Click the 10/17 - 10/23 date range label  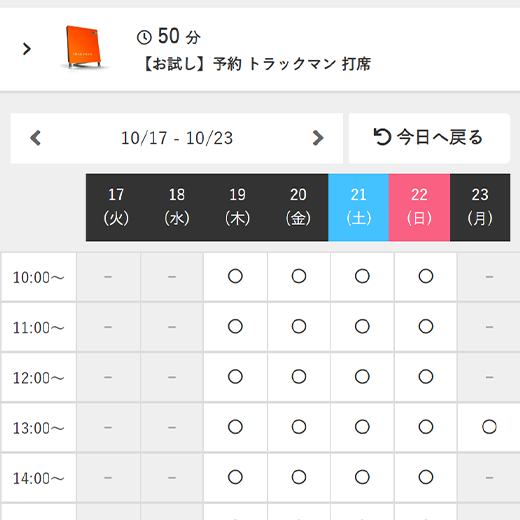177,138
